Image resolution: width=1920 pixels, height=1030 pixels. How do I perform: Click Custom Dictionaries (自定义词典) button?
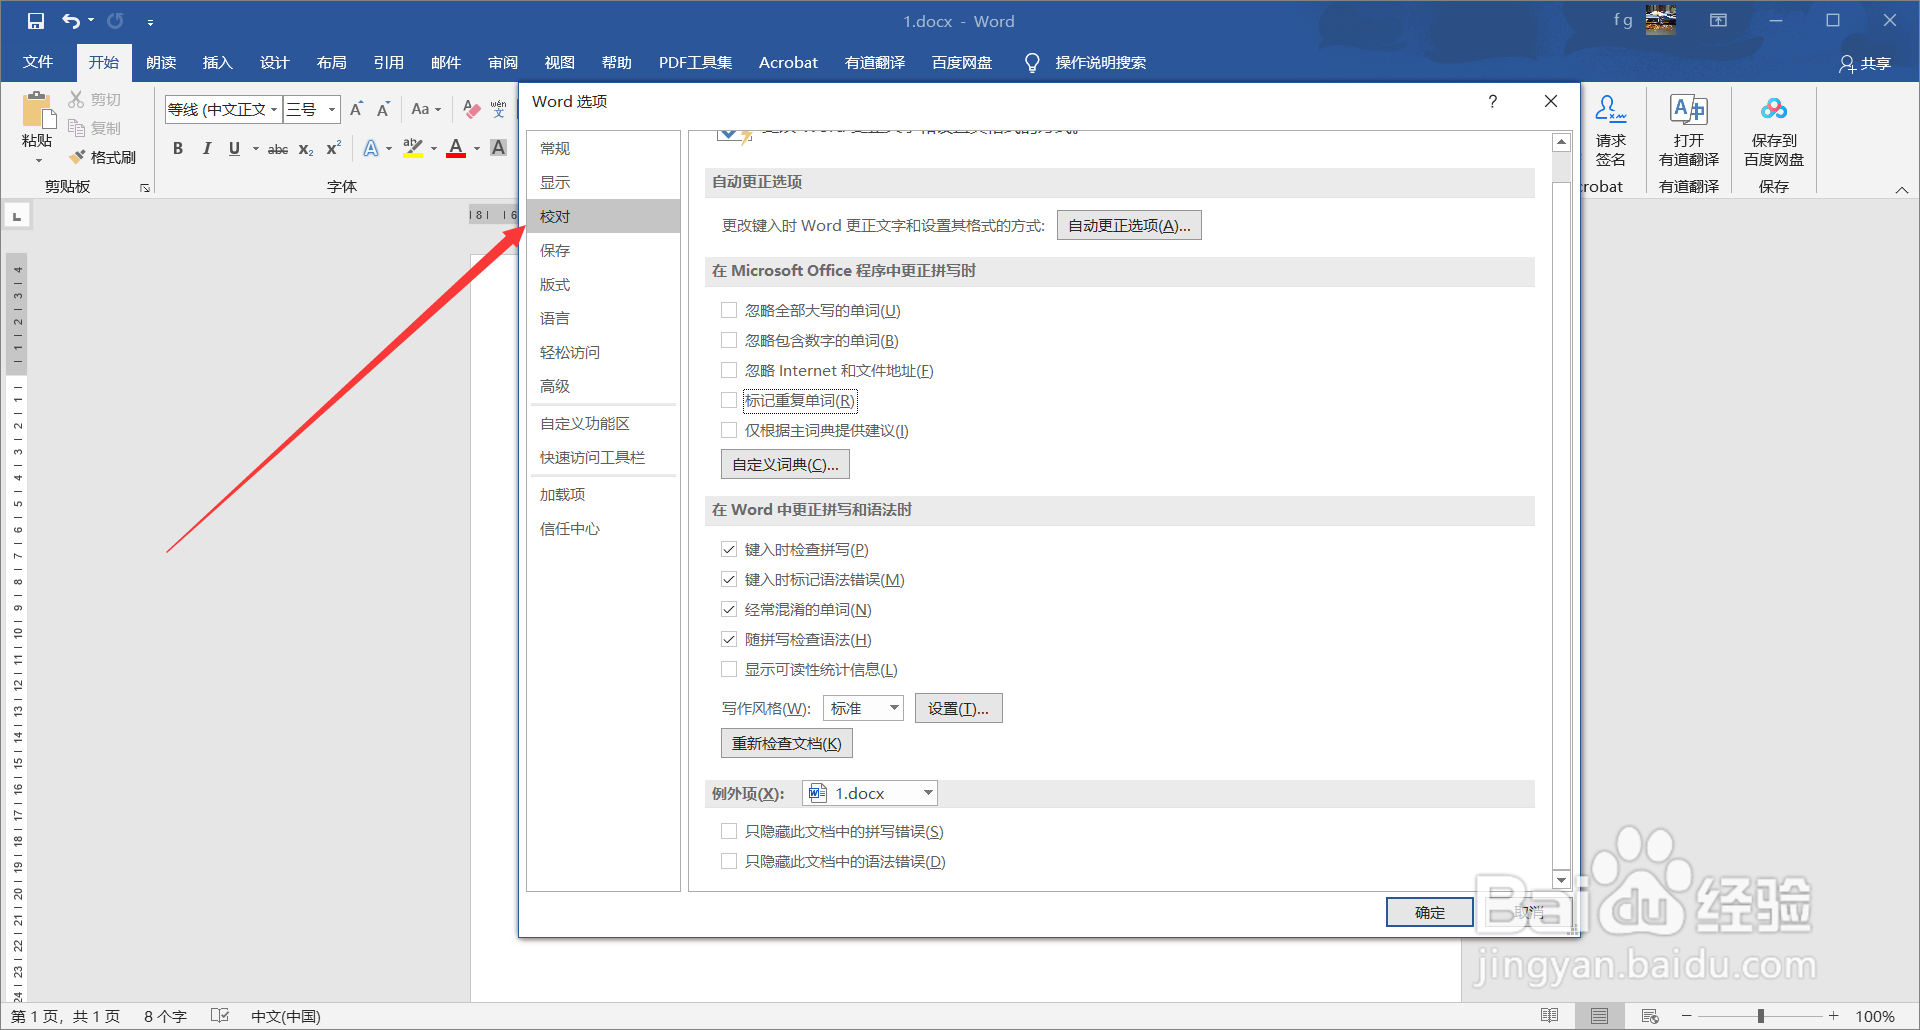click(x=785, y=464)
